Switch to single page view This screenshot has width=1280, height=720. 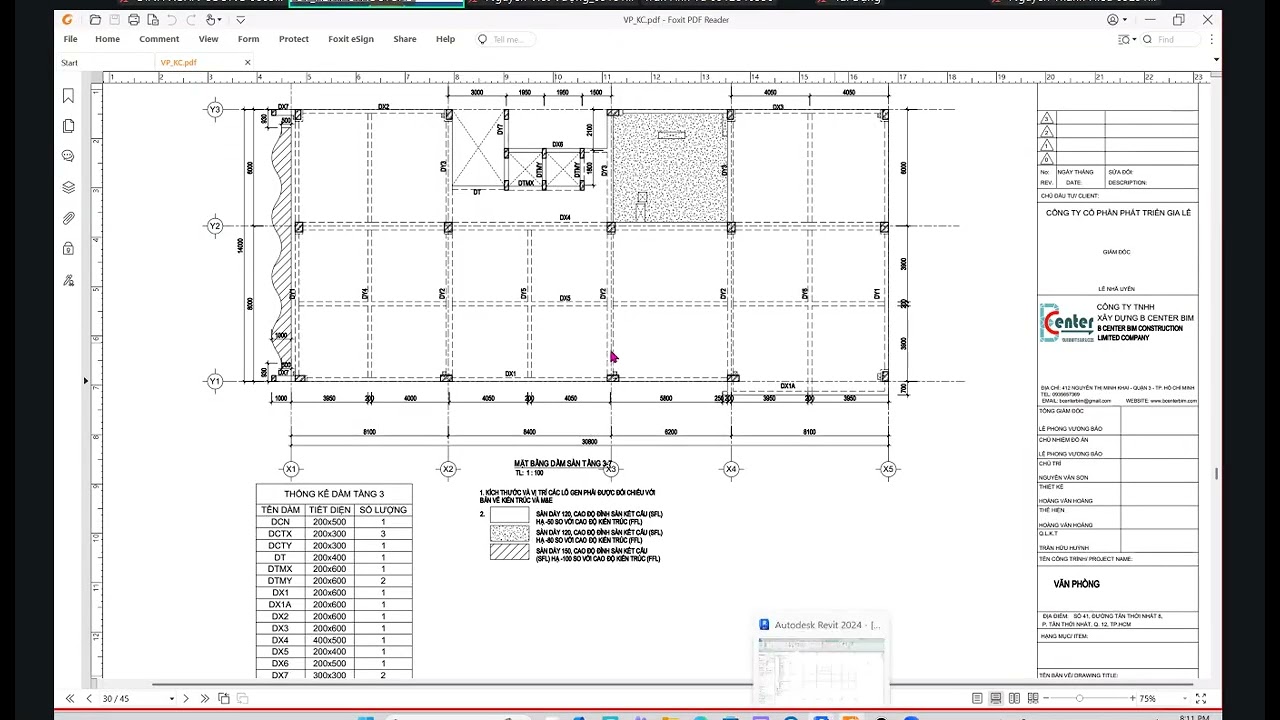(977, 698)
